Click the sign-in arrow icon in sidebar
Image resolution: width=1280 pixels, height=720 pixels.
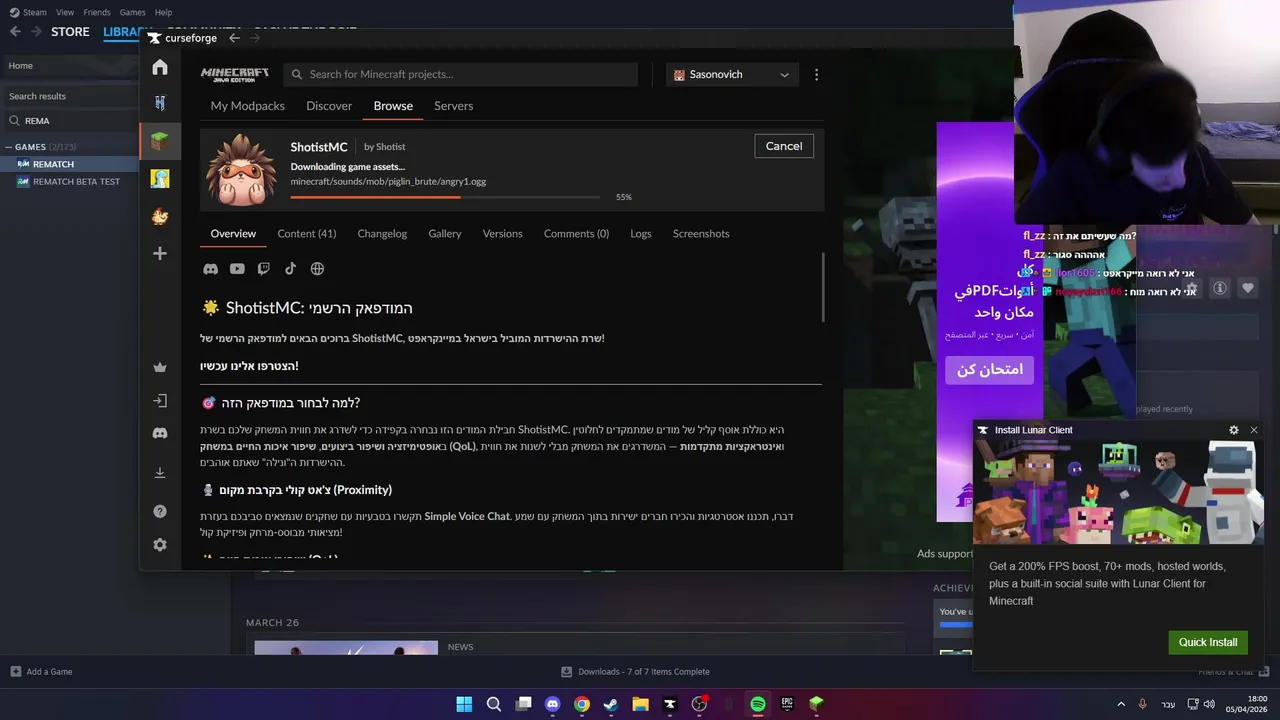[160, 401]
